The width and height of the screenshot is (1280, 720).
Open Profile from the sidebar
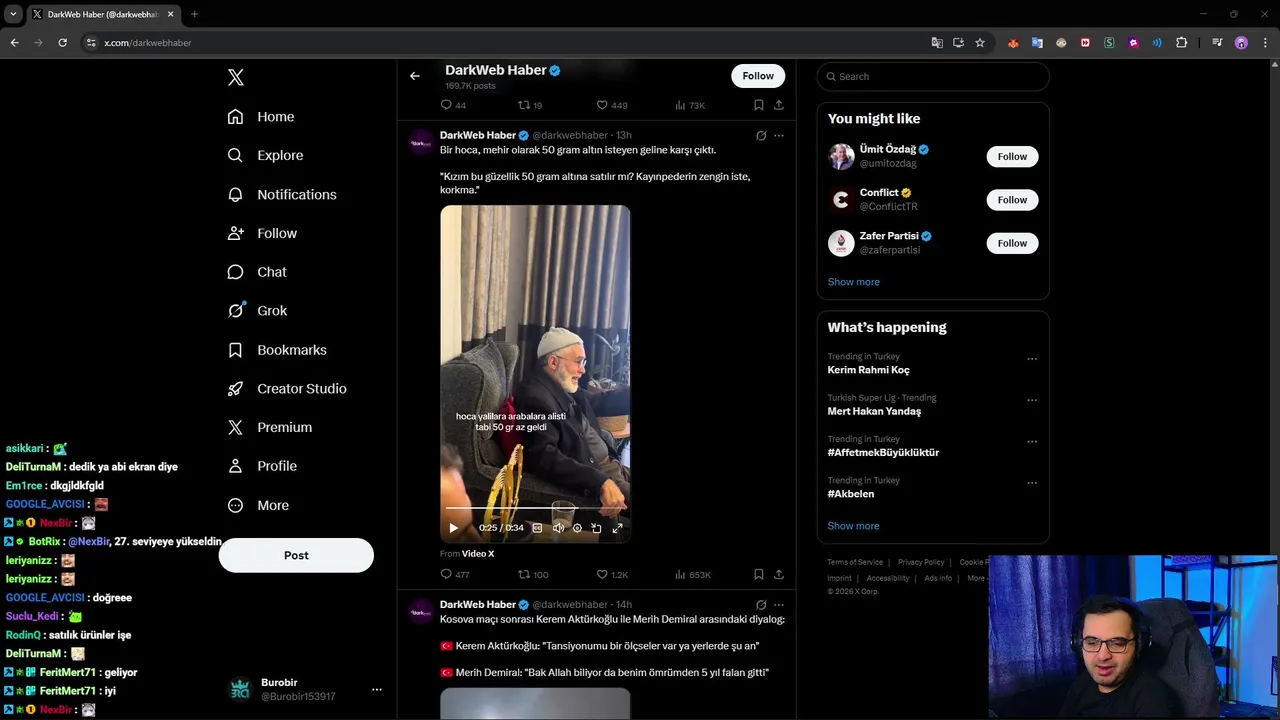tap(262, 466)
